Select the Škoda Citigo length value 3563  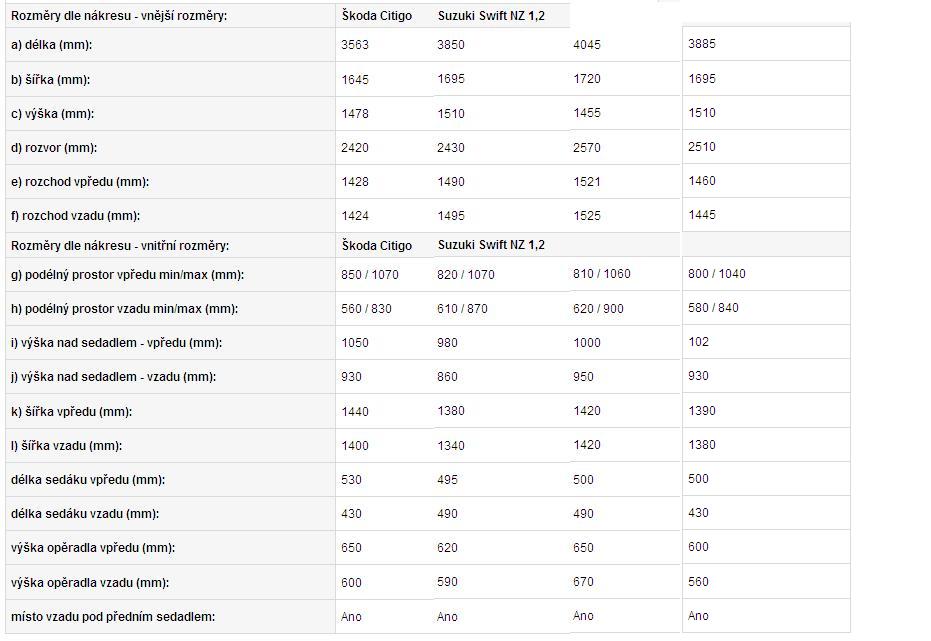click(x=355, y=45)
